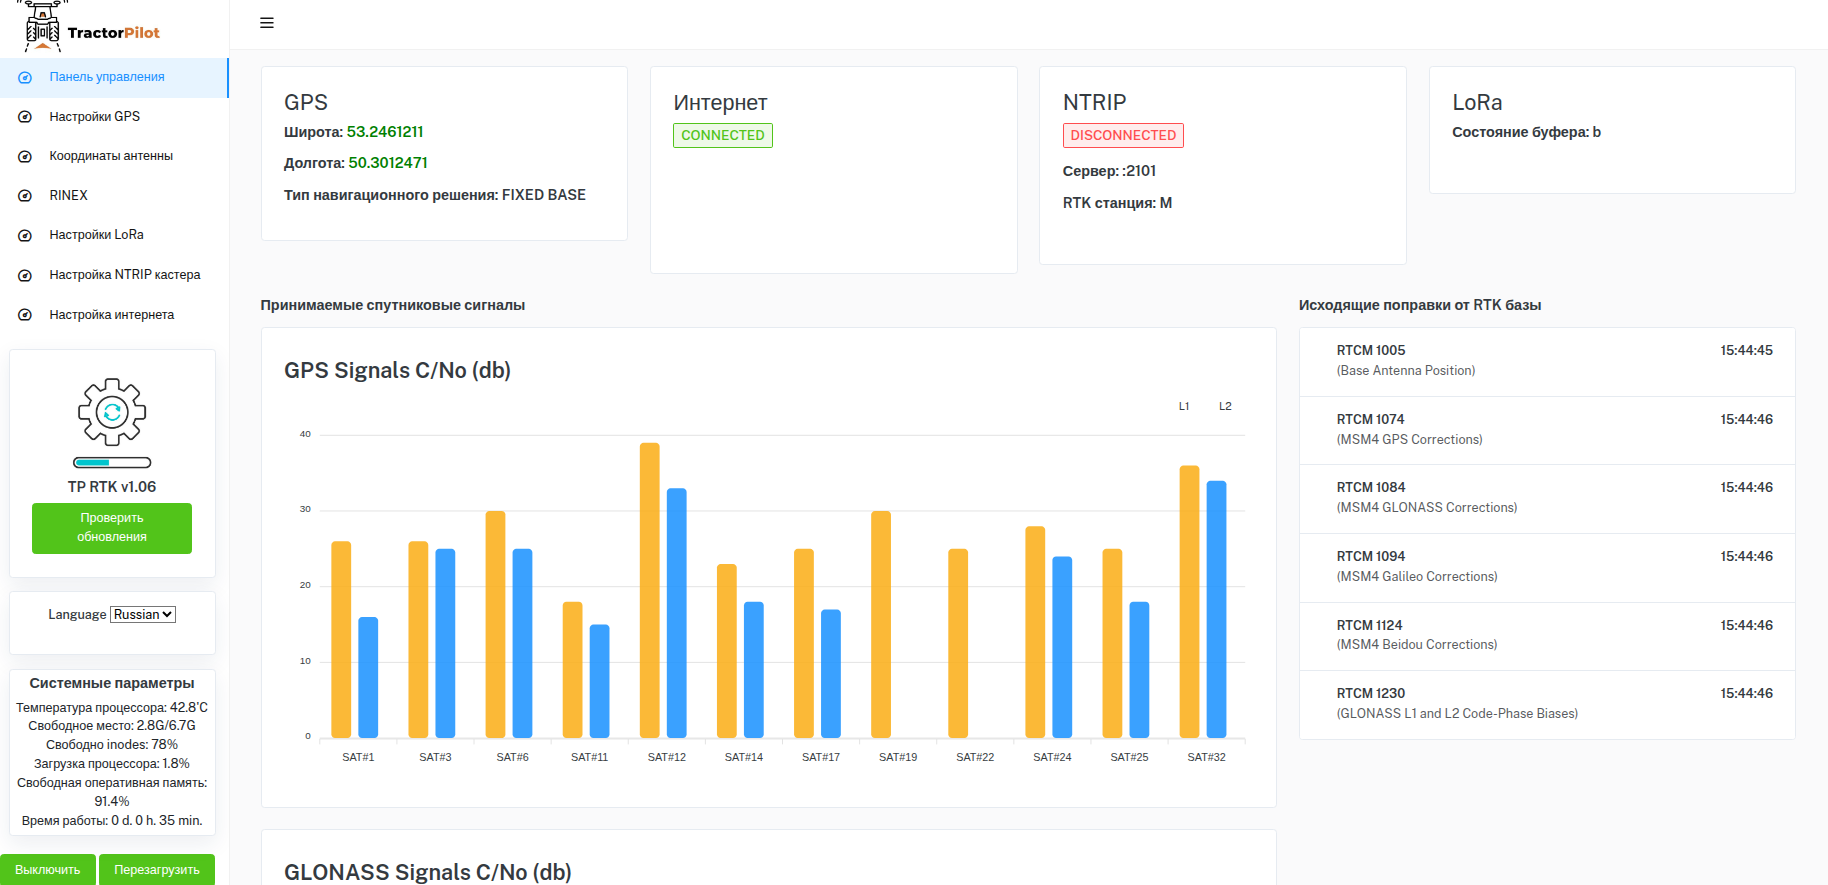Open Панель управления menu item
The width and height of the screenshot is (1828, 885).
click(x=107, y=77)
